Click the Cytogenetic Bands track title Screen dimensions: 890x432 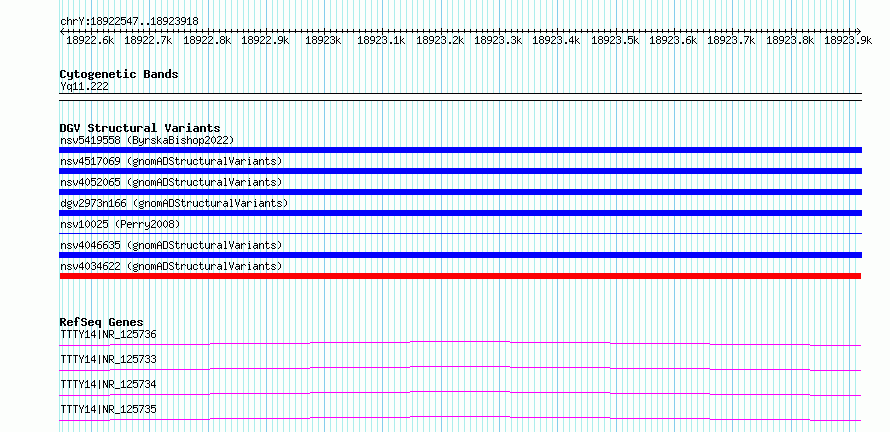tap(119, 74)
